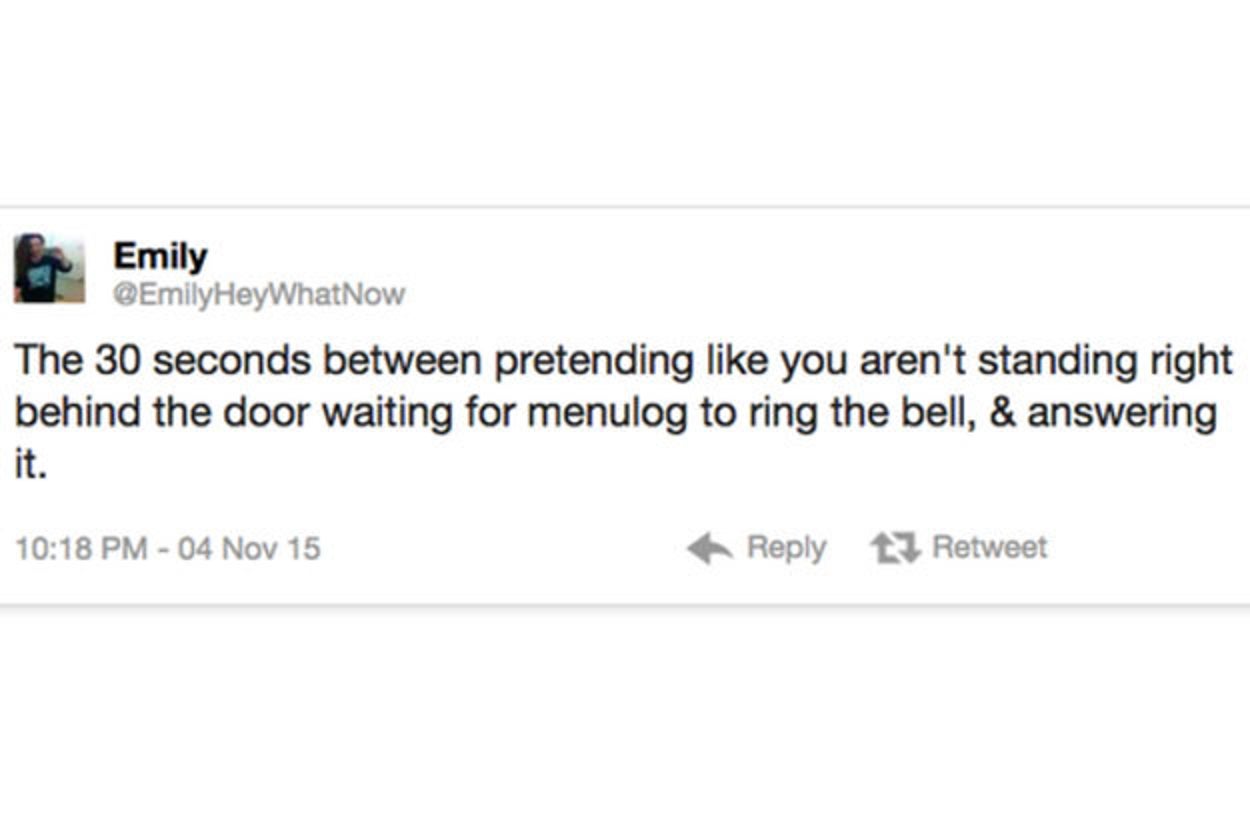Click the ampersand symbol in the tweet
This screenshot has height=830, width=1250.
click(1002, 412)
